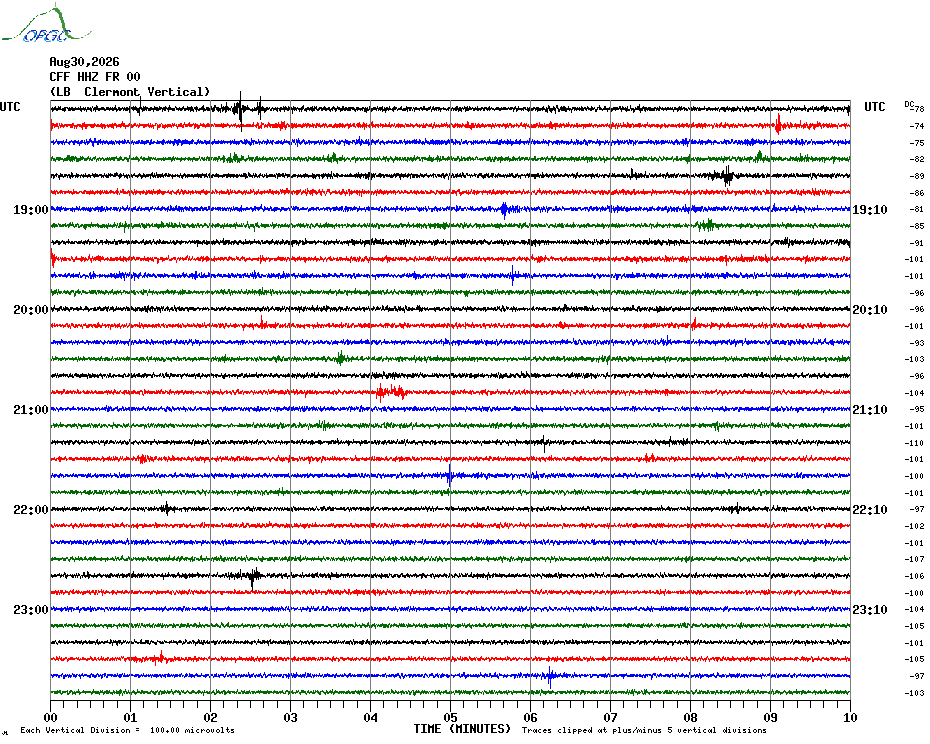The height and width of the screenshot is (744, 930).
Task: Click the 23:10 time label
Action: (x=870, y=610)
